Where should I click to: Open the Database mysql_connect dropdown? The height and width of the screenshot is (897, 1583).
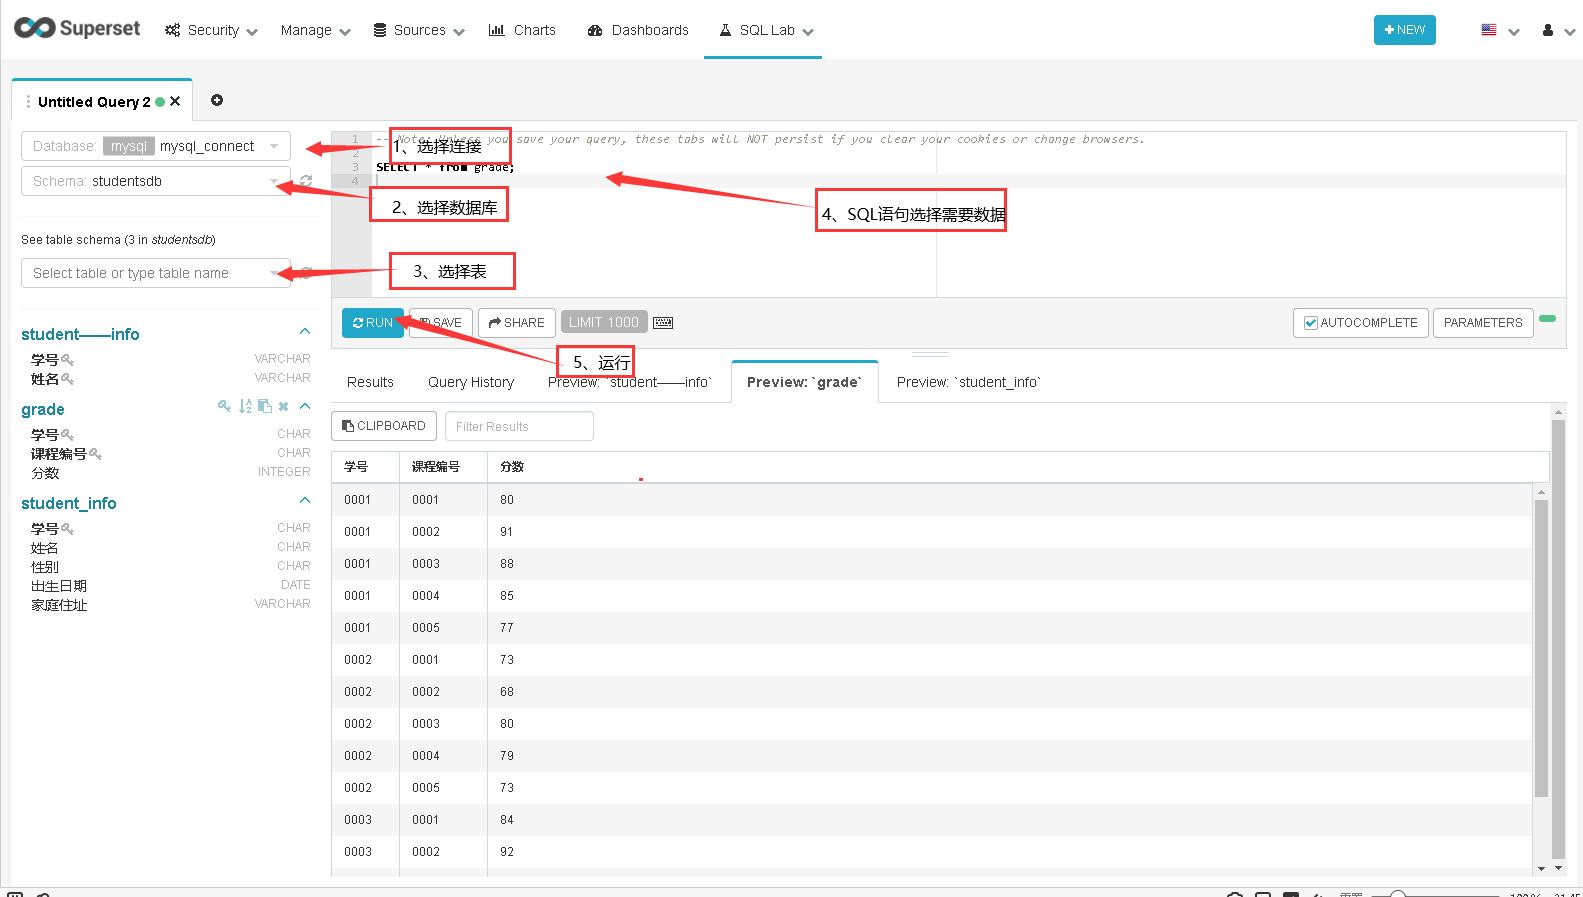156,146
